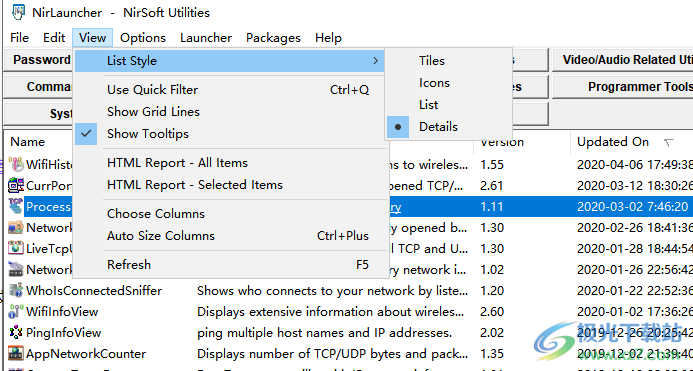Select the Tiles list style

449,61
